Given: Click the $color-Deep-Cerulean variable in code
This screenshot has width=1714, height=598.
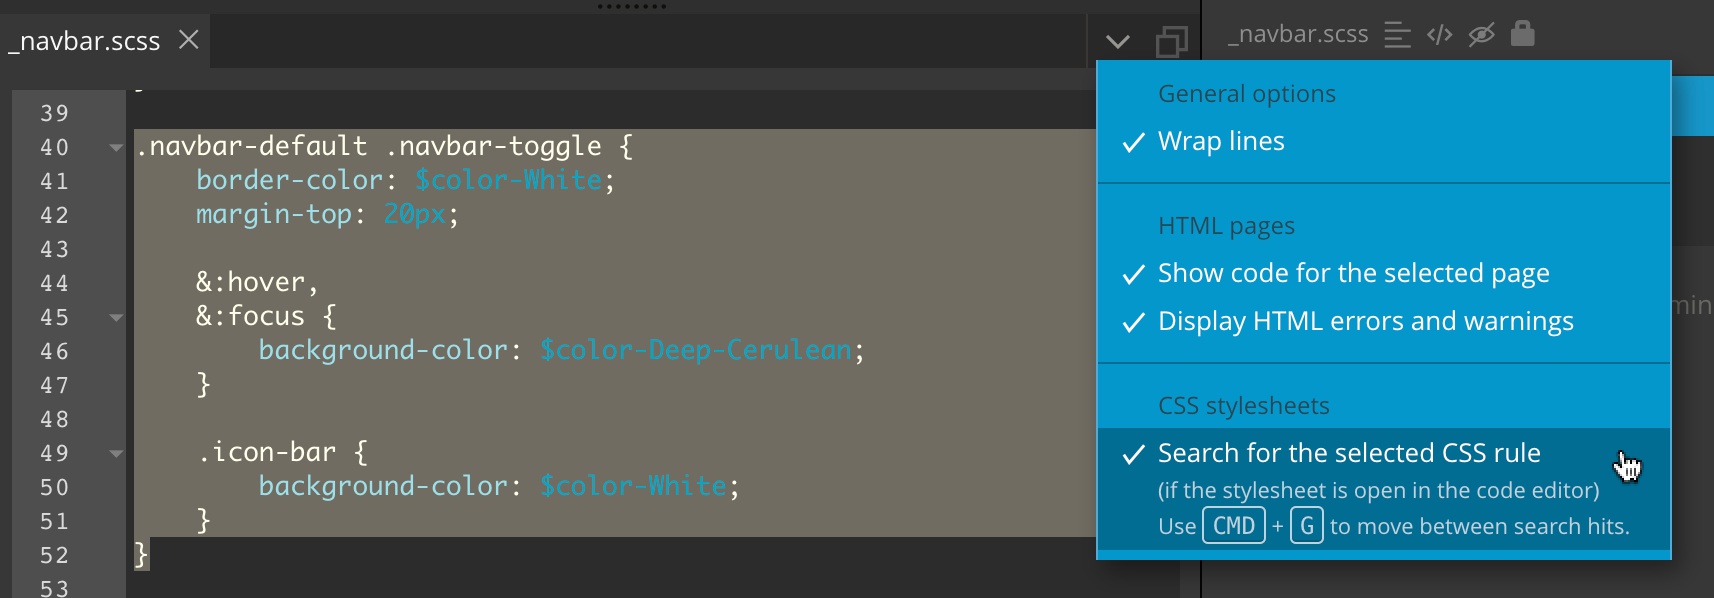Looking at the screenshot, I should coord(696,350).
